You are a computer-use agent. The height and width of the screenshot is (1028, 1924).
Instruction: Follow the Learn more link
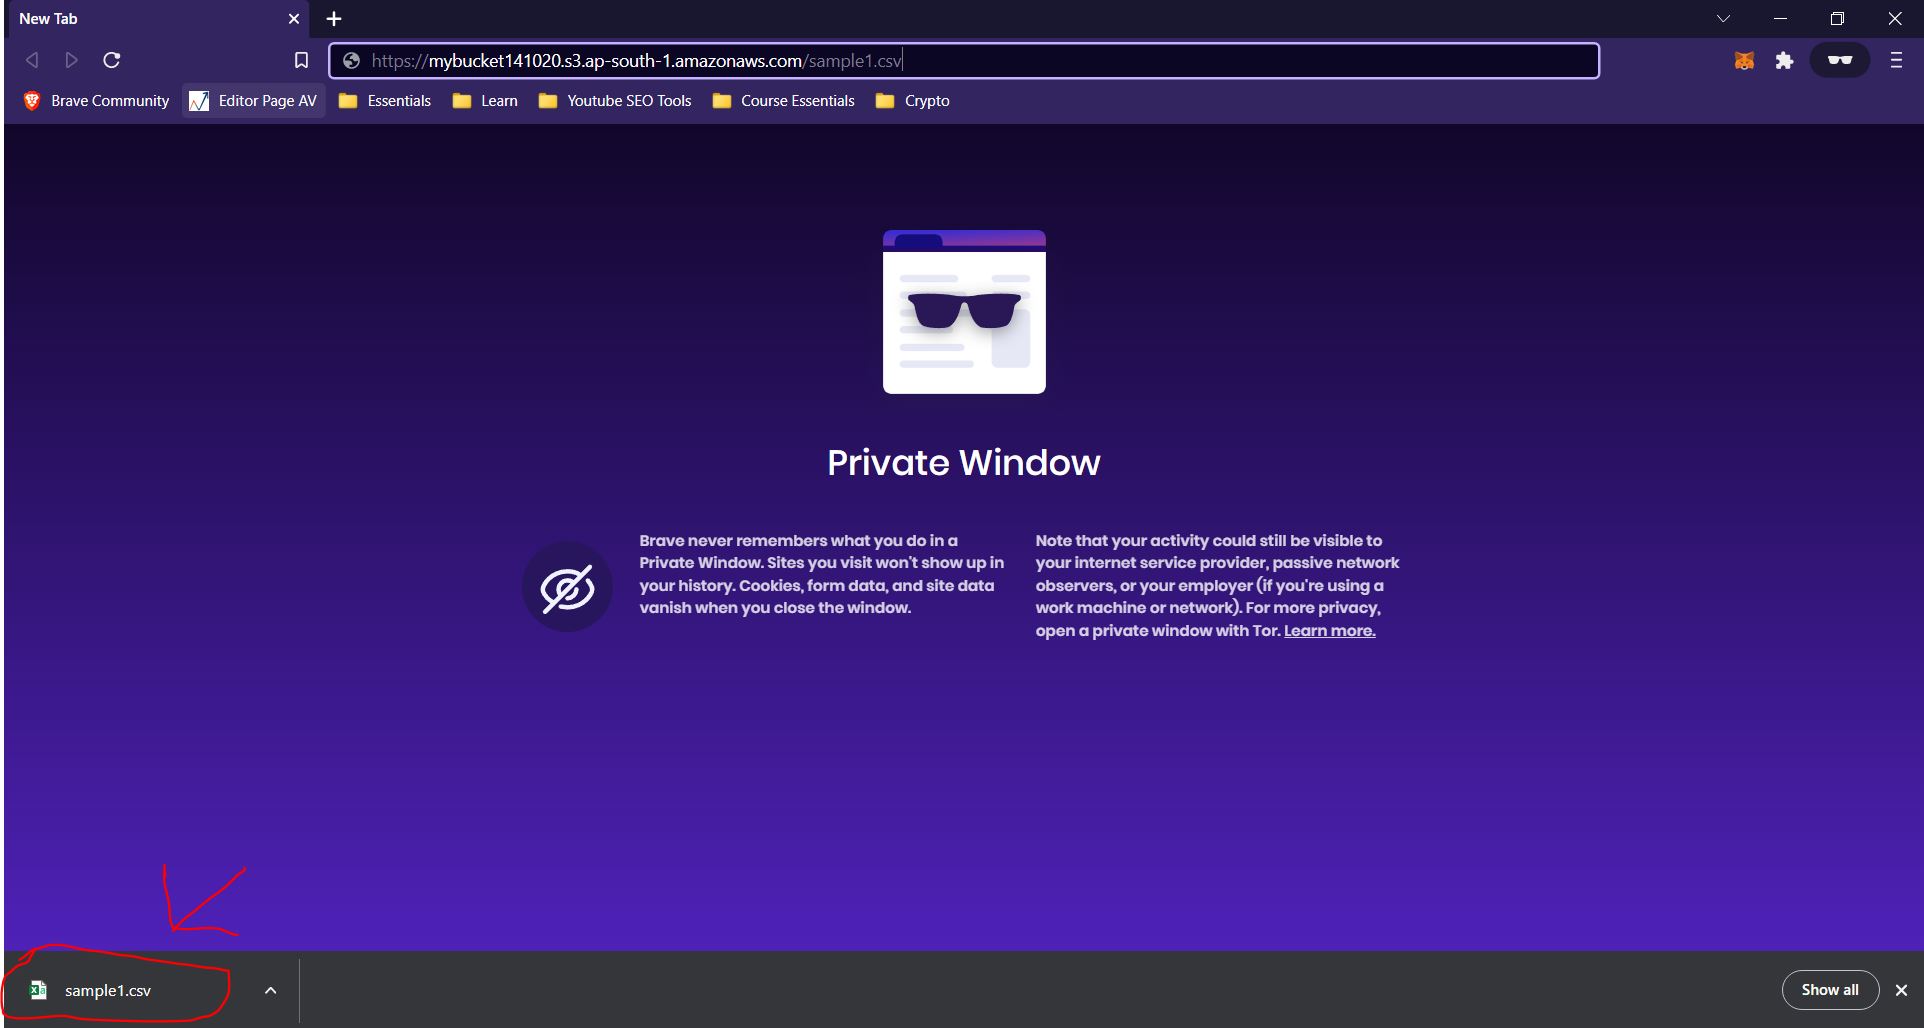click(1329, 631)
